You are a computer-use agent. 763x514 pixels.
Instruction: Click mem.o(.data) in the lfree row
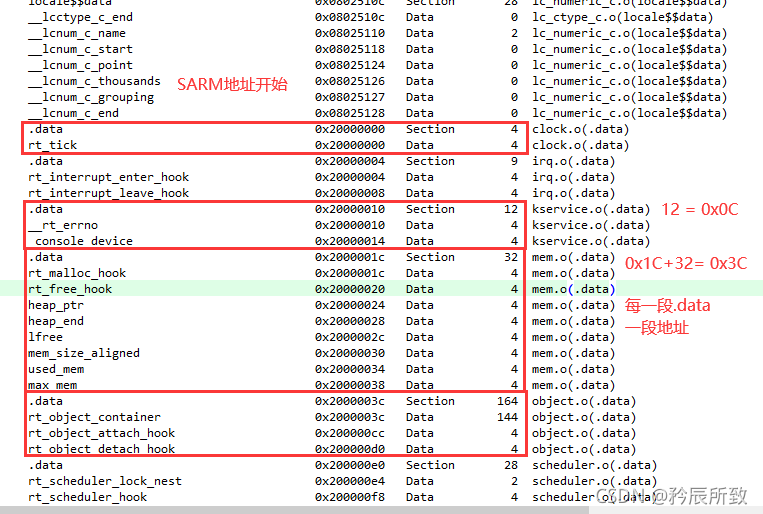tap(574, 337)
